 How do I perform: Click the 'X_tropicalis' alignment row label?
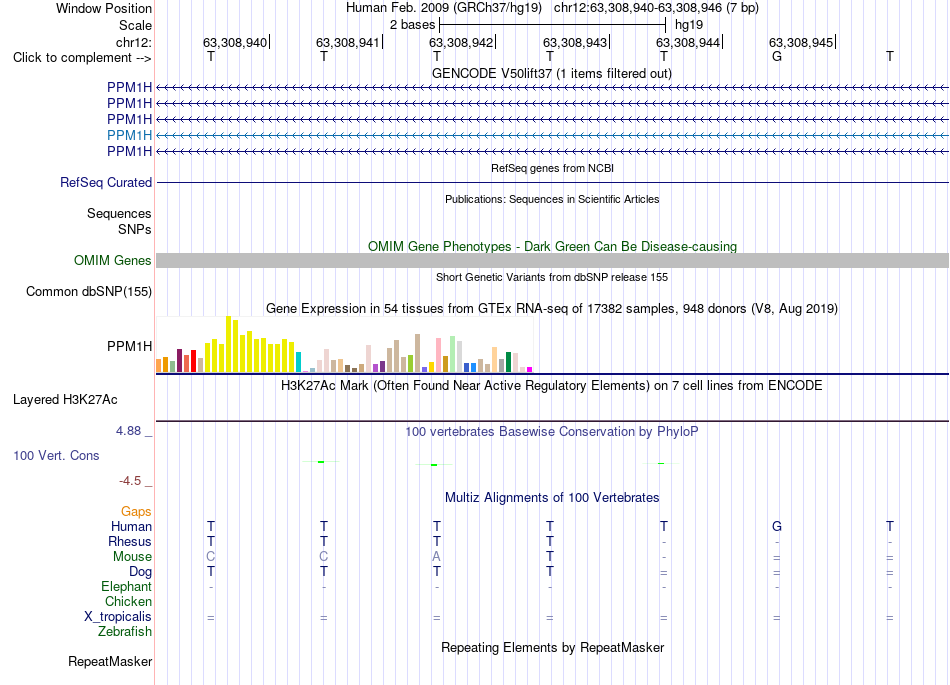click(x=118, y=617)
